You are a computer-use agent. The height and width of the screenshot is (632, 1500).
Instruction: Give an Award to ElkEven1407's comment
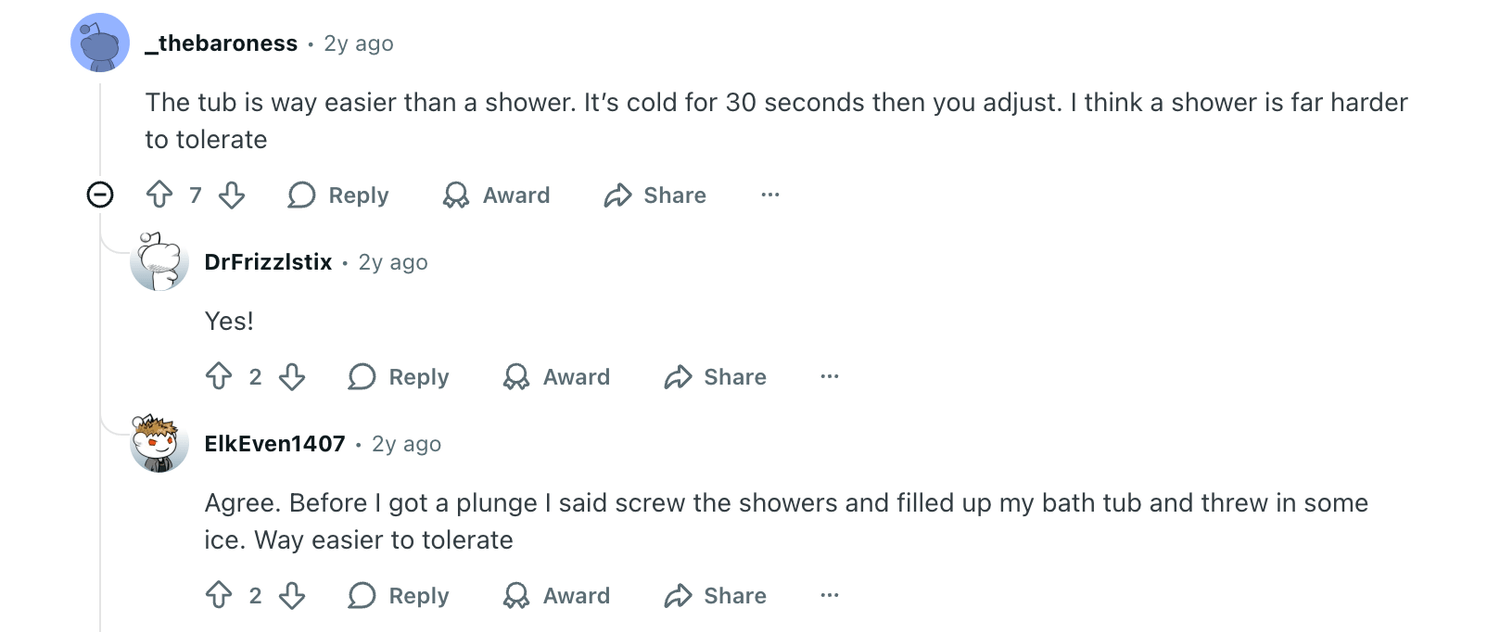tap(556, 596)
